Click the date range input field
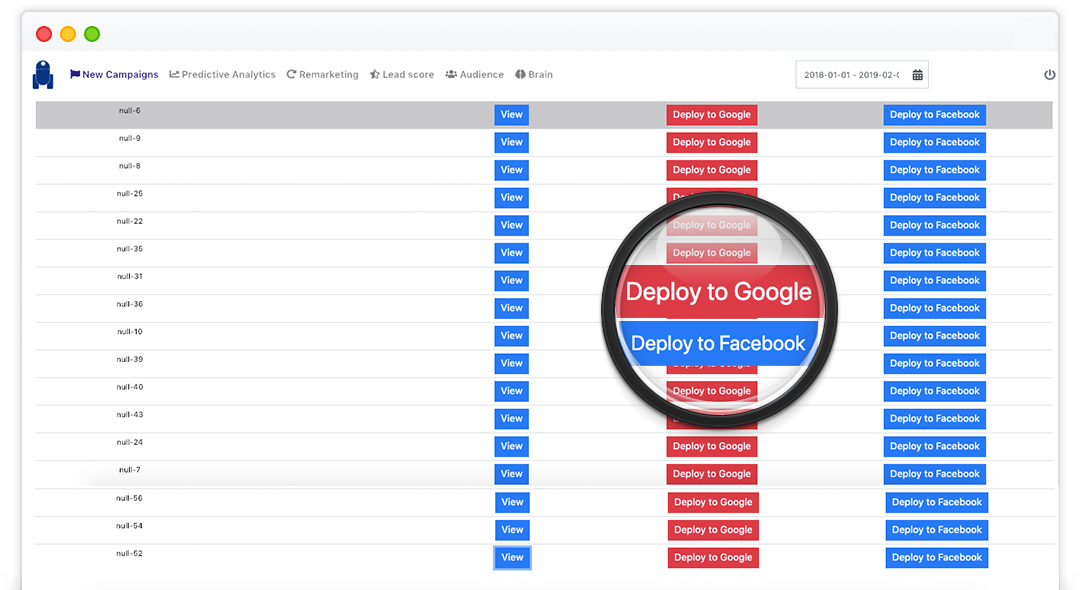Image resolution: width=1080 pixels, height=590 pixels. pos(862,75)
